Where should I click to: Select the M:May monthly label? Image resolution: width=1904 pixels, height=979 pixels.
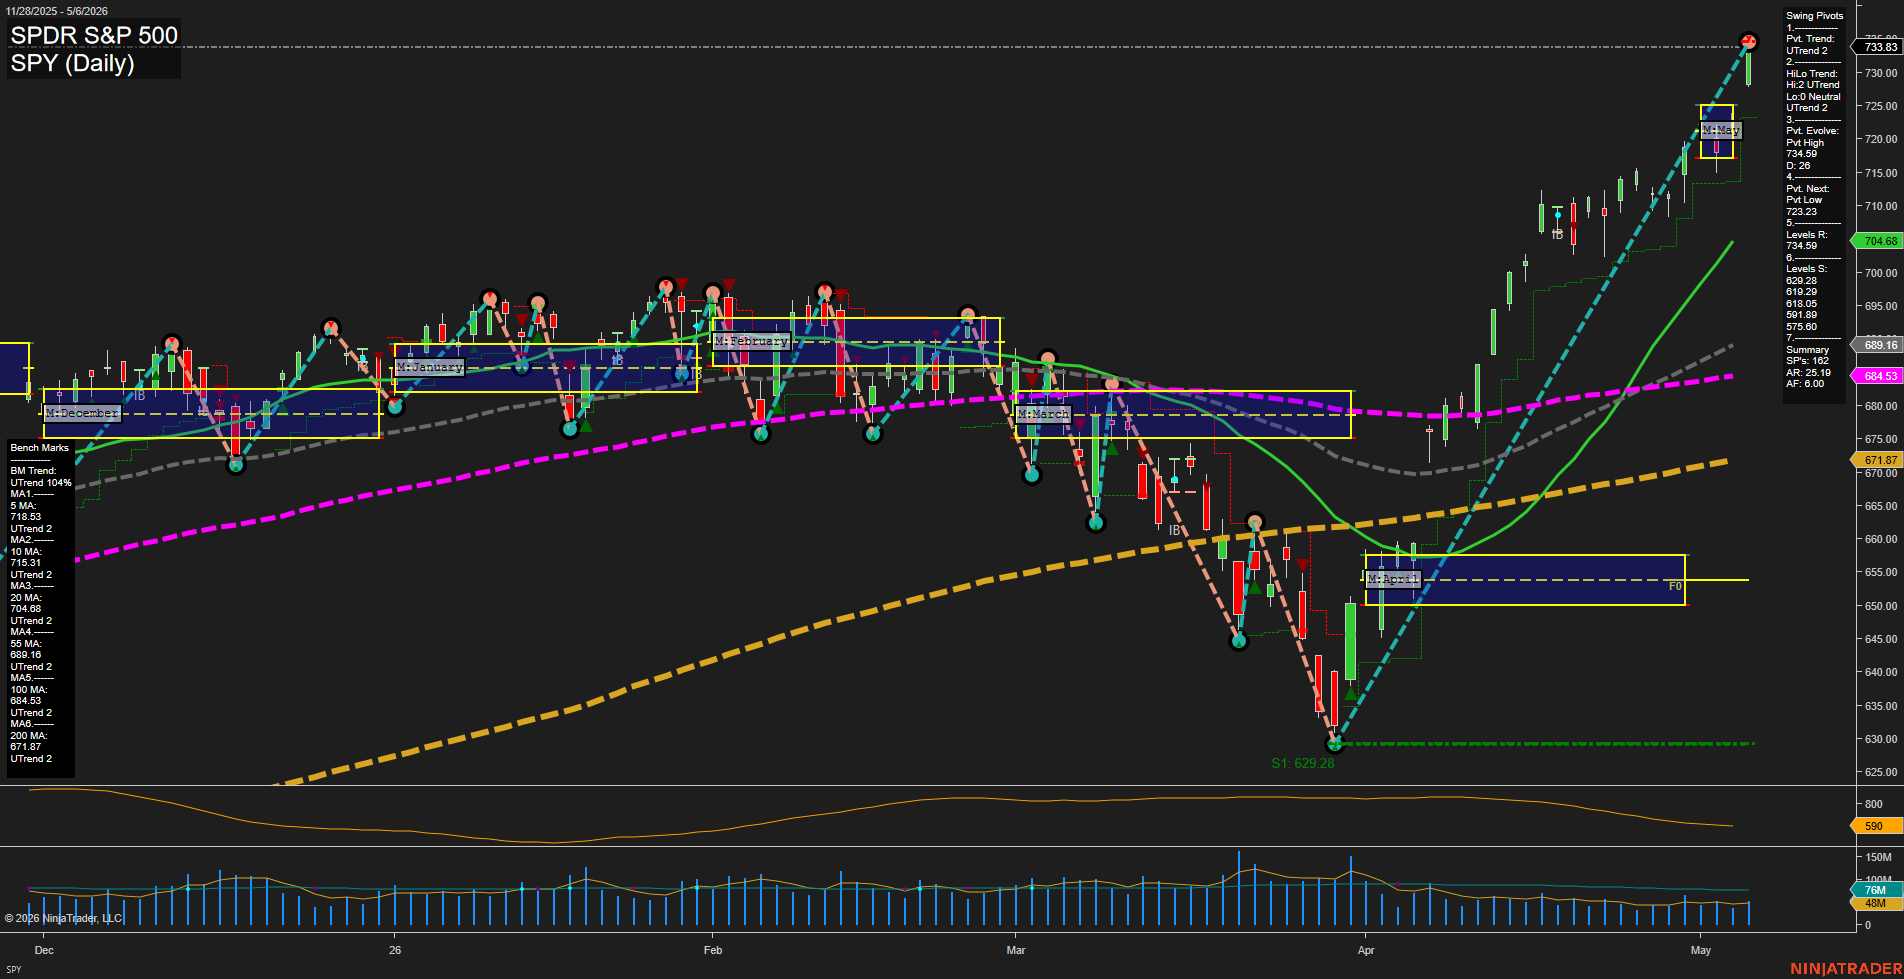coord(1721,130)
